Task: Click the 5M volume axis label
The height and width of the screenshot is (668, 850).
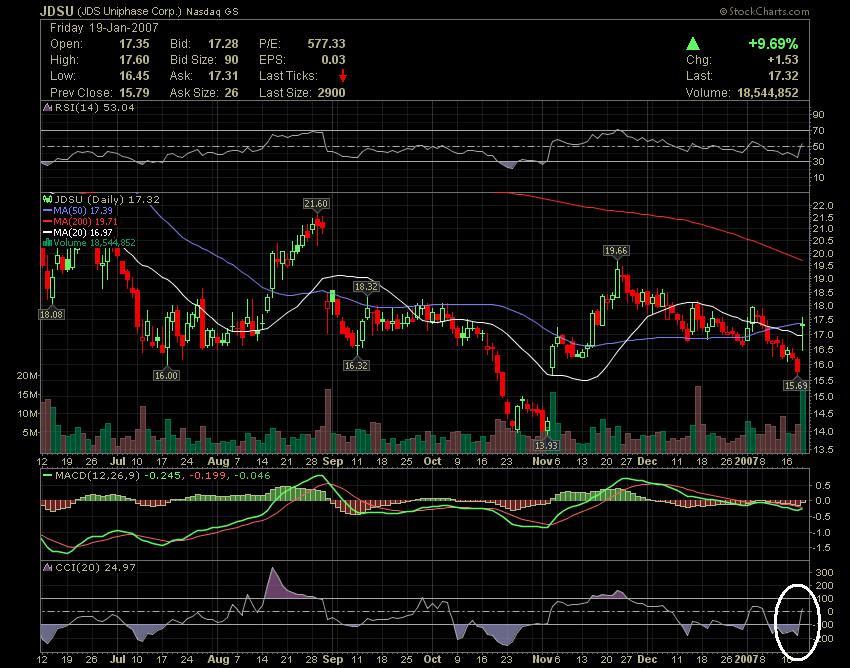Action: [30, 433]
